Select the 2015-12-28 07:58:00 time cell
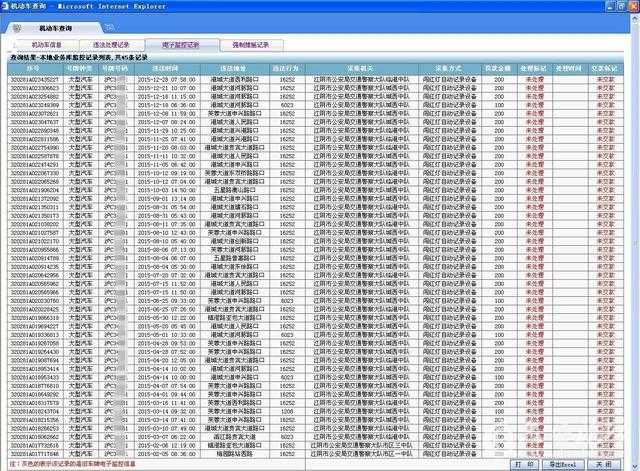Screen dimensions: 640x471 [x=167, y=80]
